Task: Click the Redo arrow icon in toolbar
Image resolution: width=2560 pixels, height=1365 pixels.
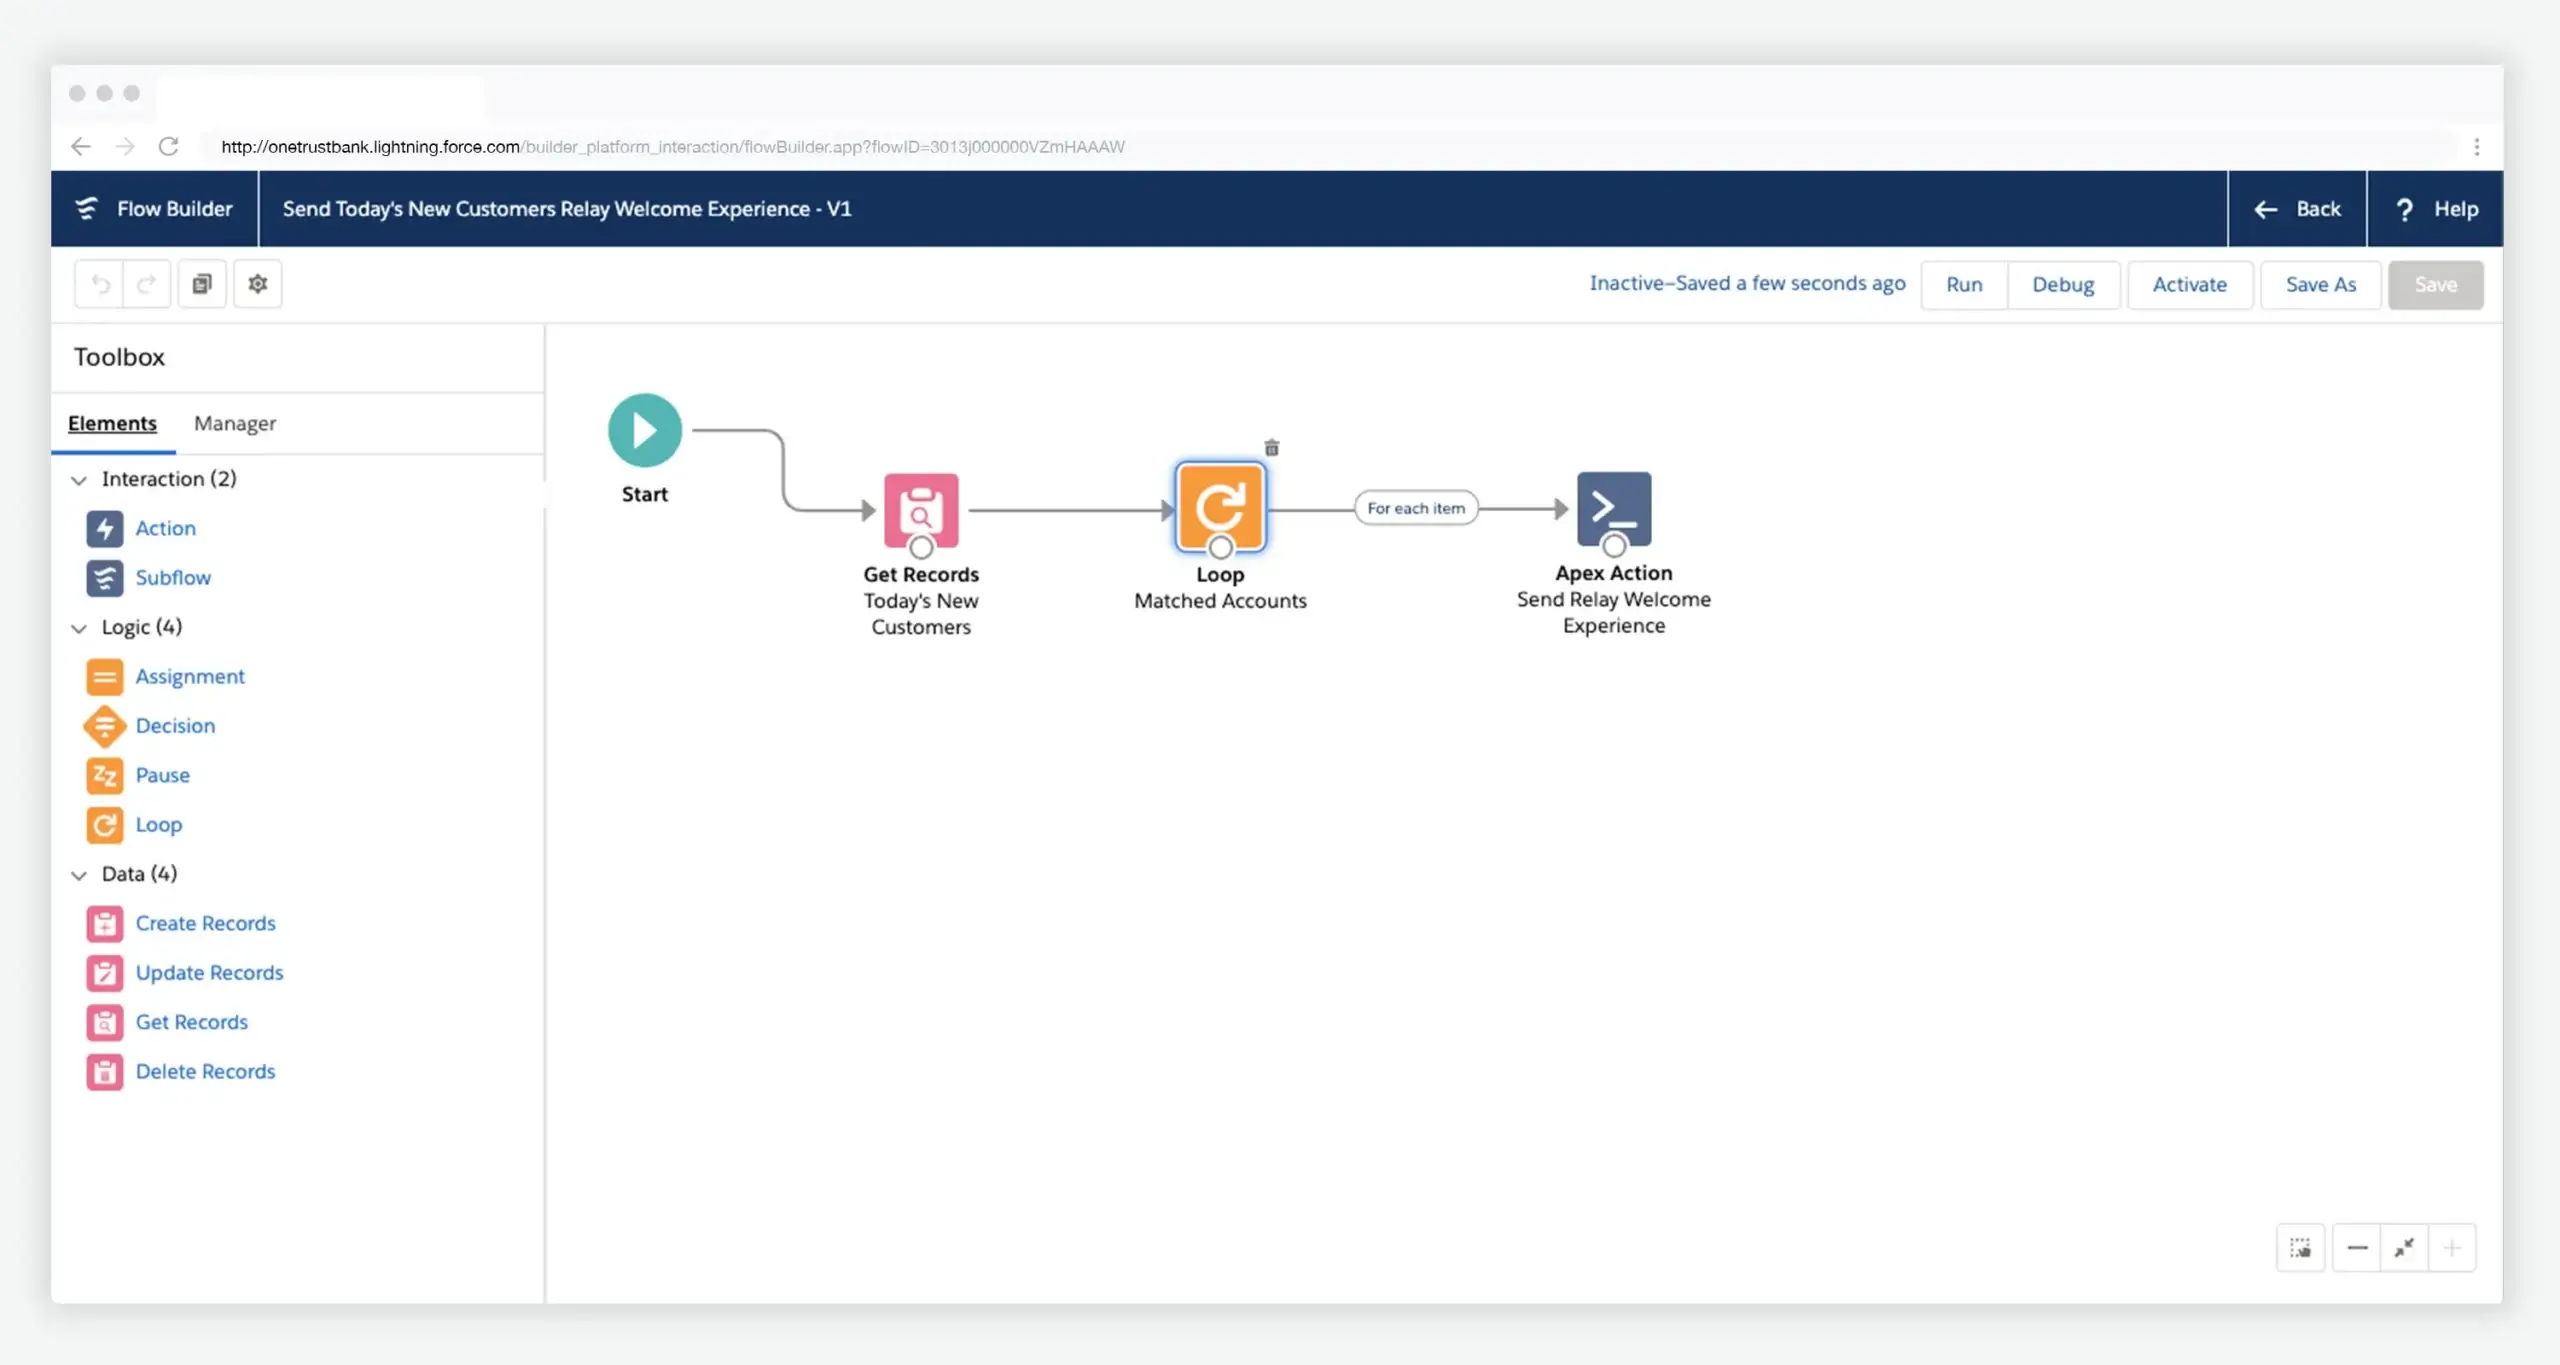Action: [x=146, y=284]
